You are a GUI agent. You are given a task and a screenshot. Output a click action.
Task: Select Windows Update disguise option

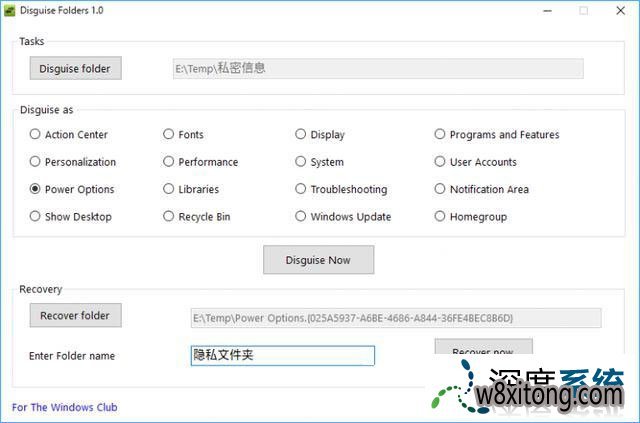point(301,216)
